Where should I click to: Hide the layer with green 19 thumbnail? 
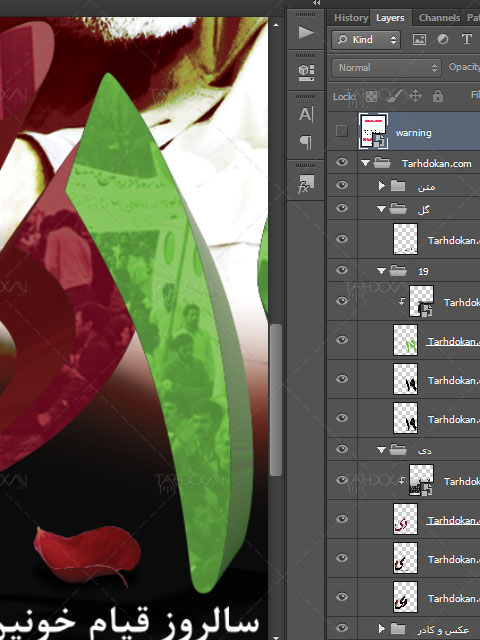[342, 340]
